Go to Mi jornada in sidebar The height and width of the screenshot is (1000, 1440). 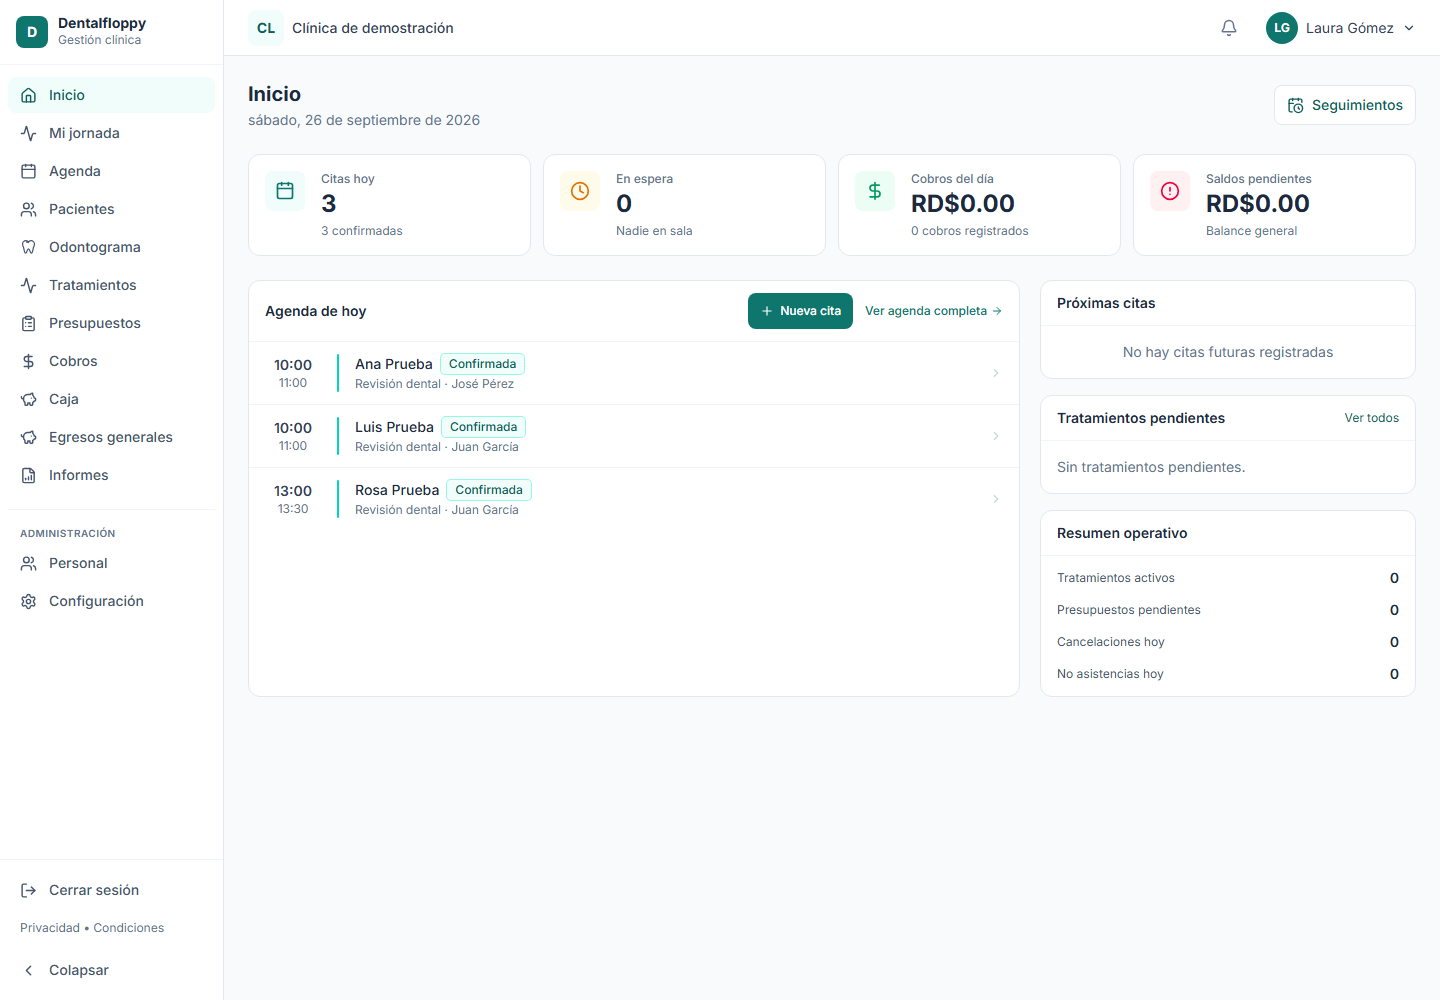coord(111,133)
